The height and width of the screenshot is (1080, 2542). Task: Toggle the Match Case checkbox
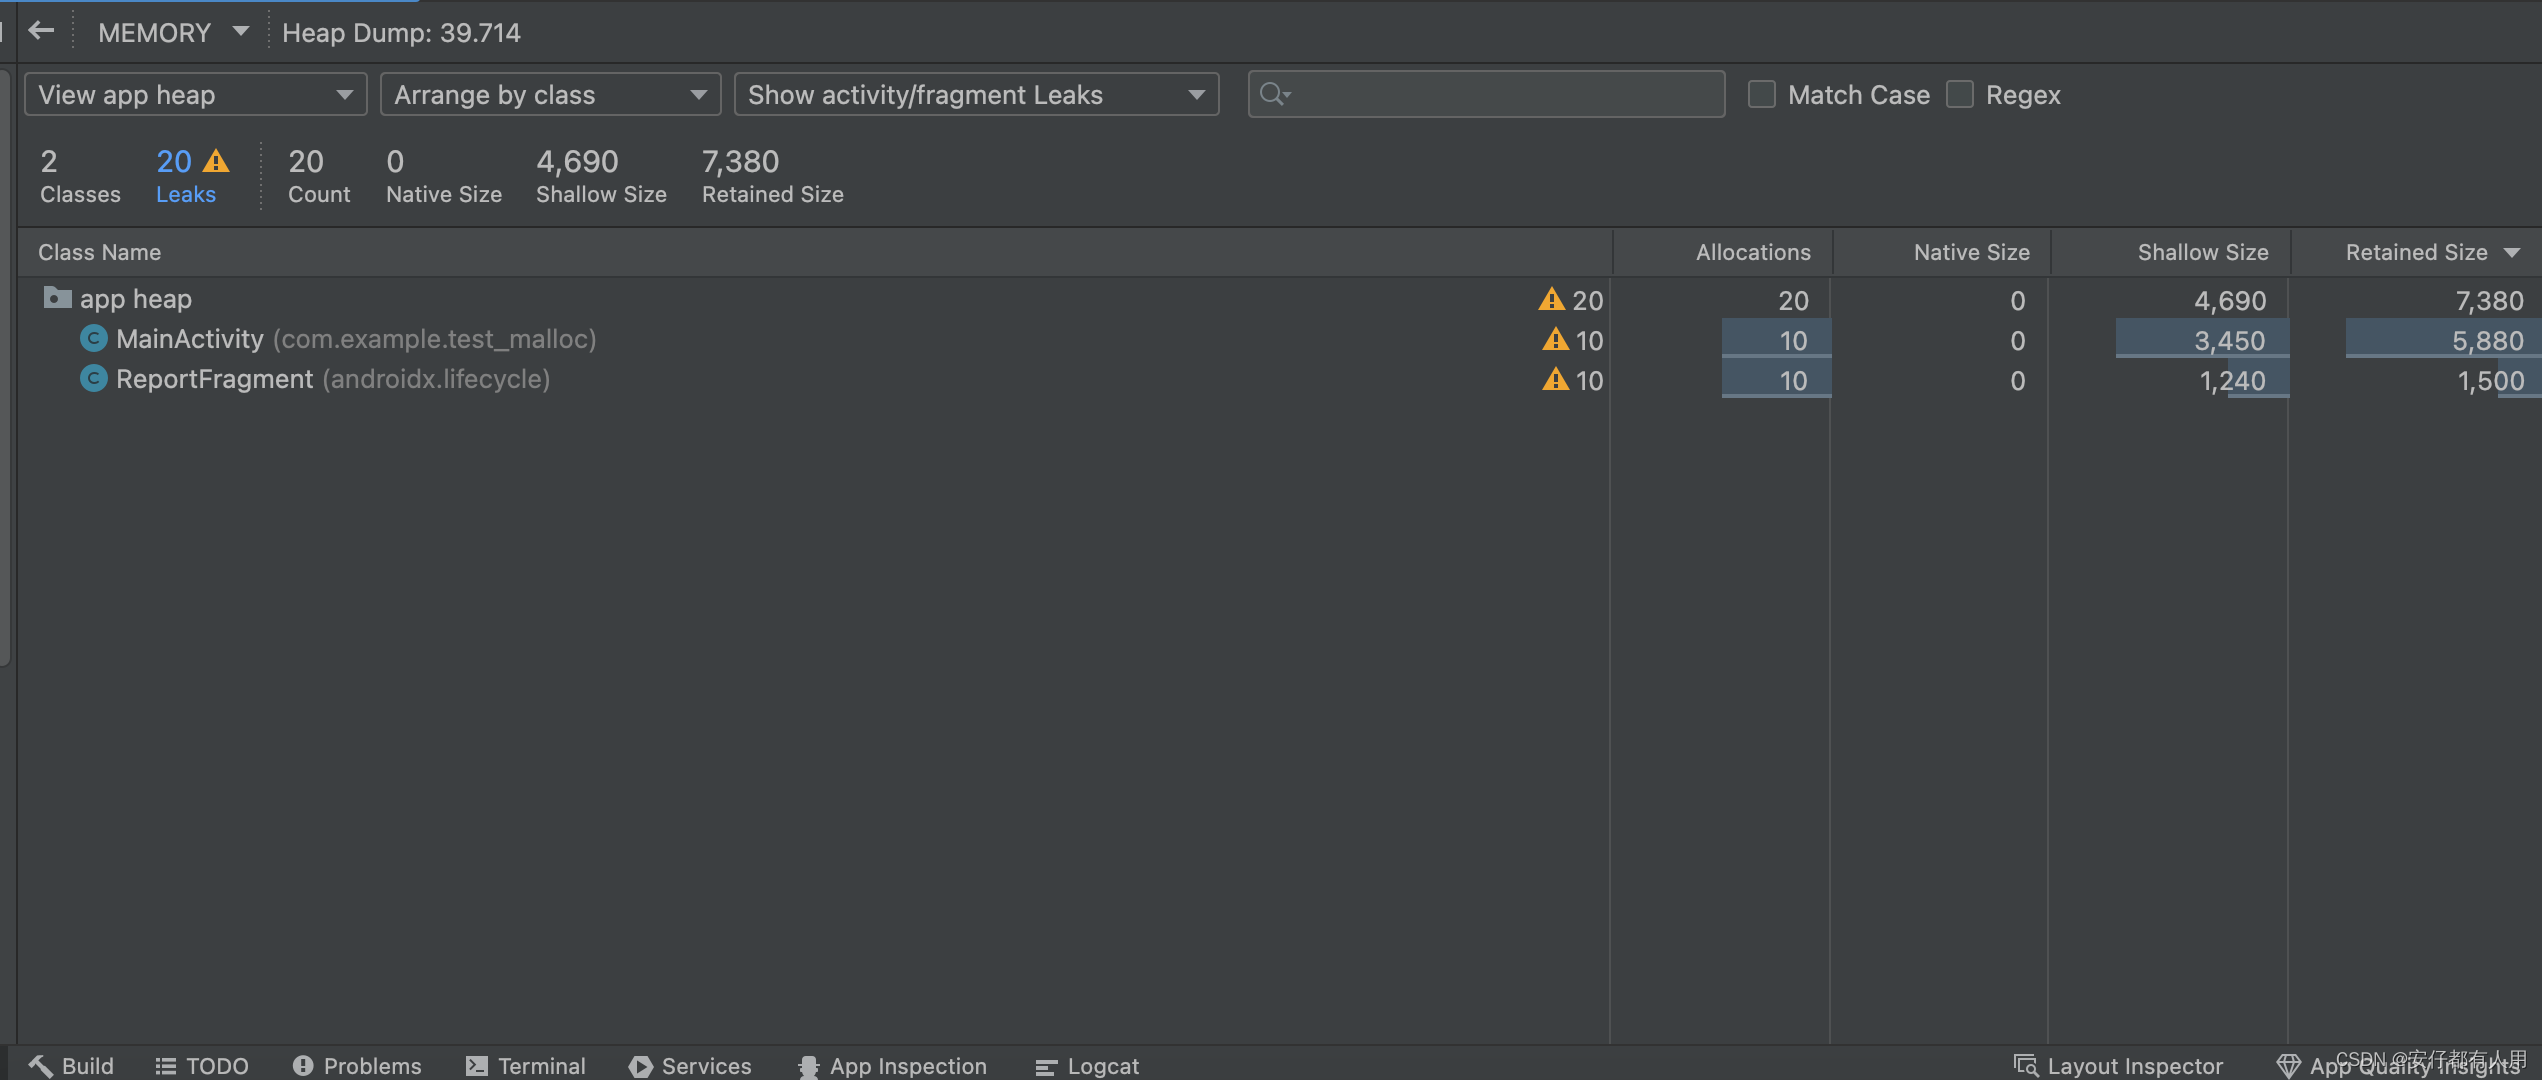(x=1761, y=94)
